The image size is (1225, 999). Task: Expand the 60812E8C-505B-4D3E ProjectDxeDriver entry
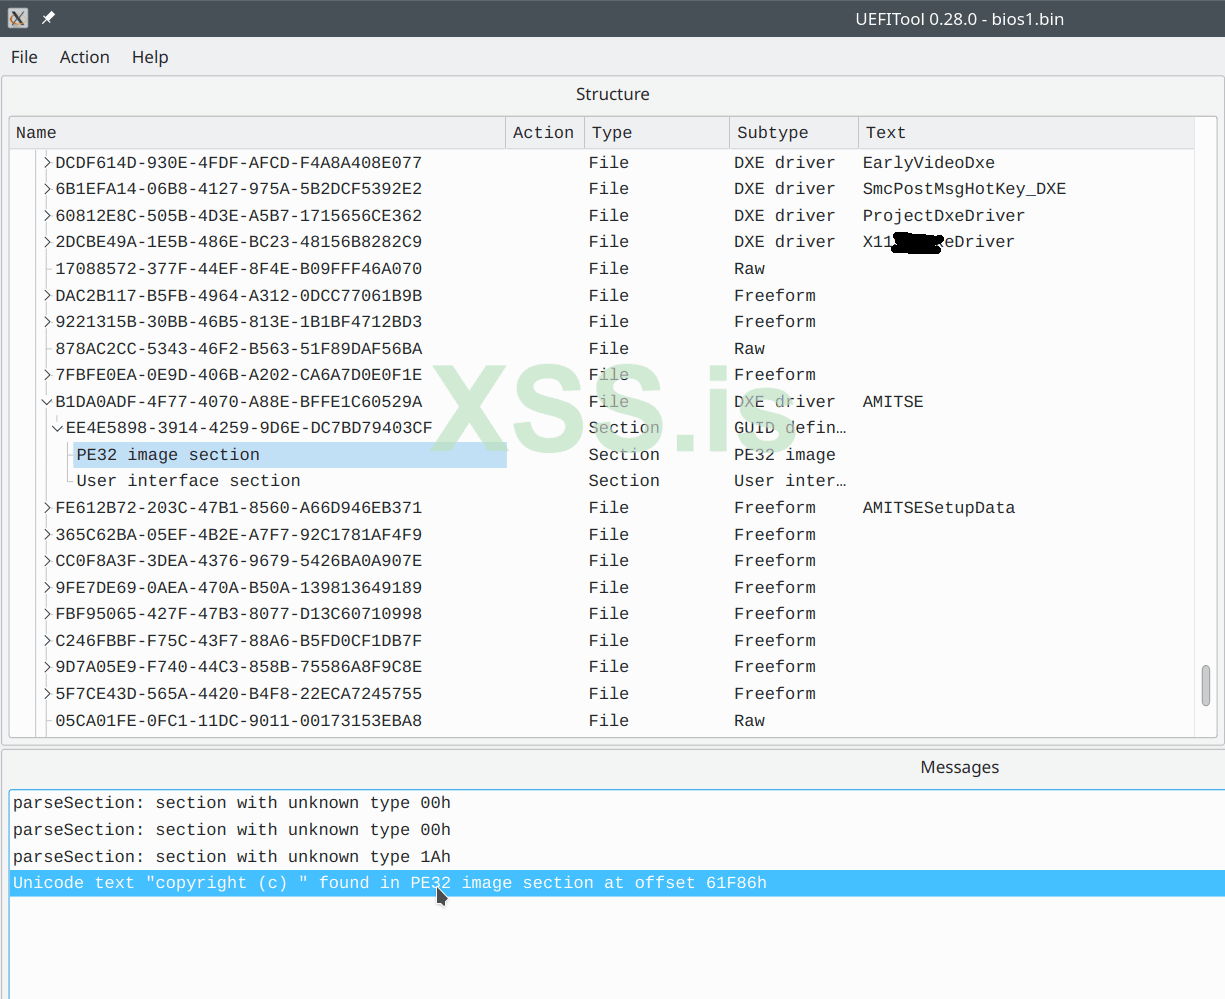pos(47,215)
